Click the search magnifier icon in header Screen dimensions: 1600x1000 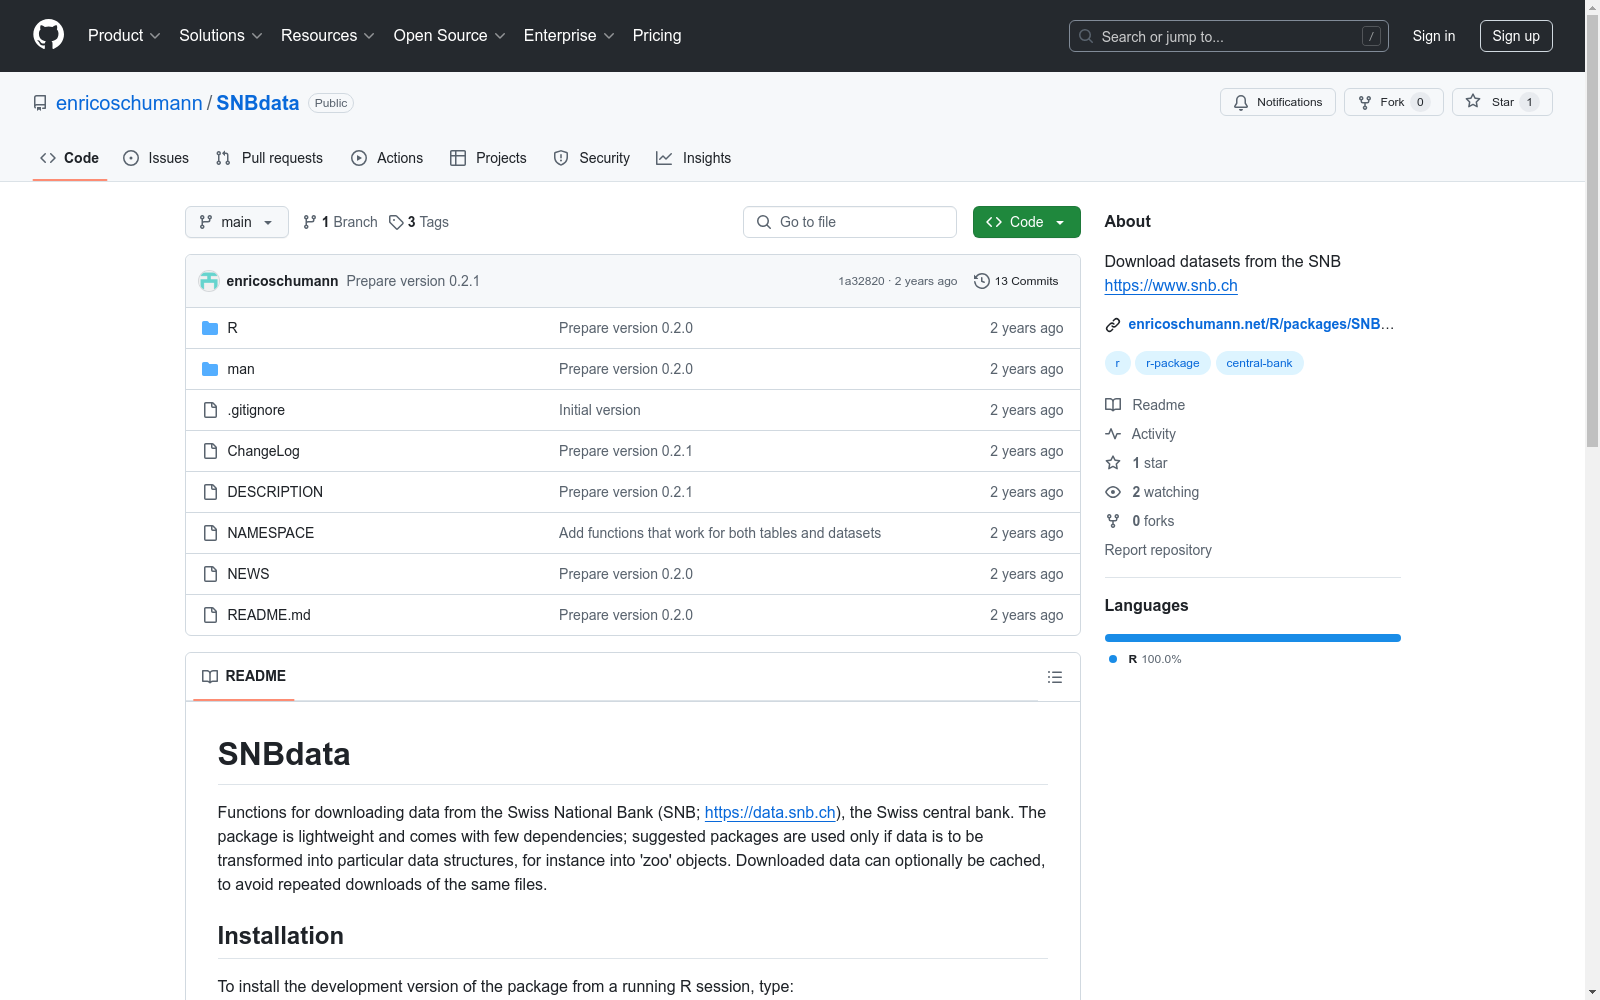[x=1086, y=36]
